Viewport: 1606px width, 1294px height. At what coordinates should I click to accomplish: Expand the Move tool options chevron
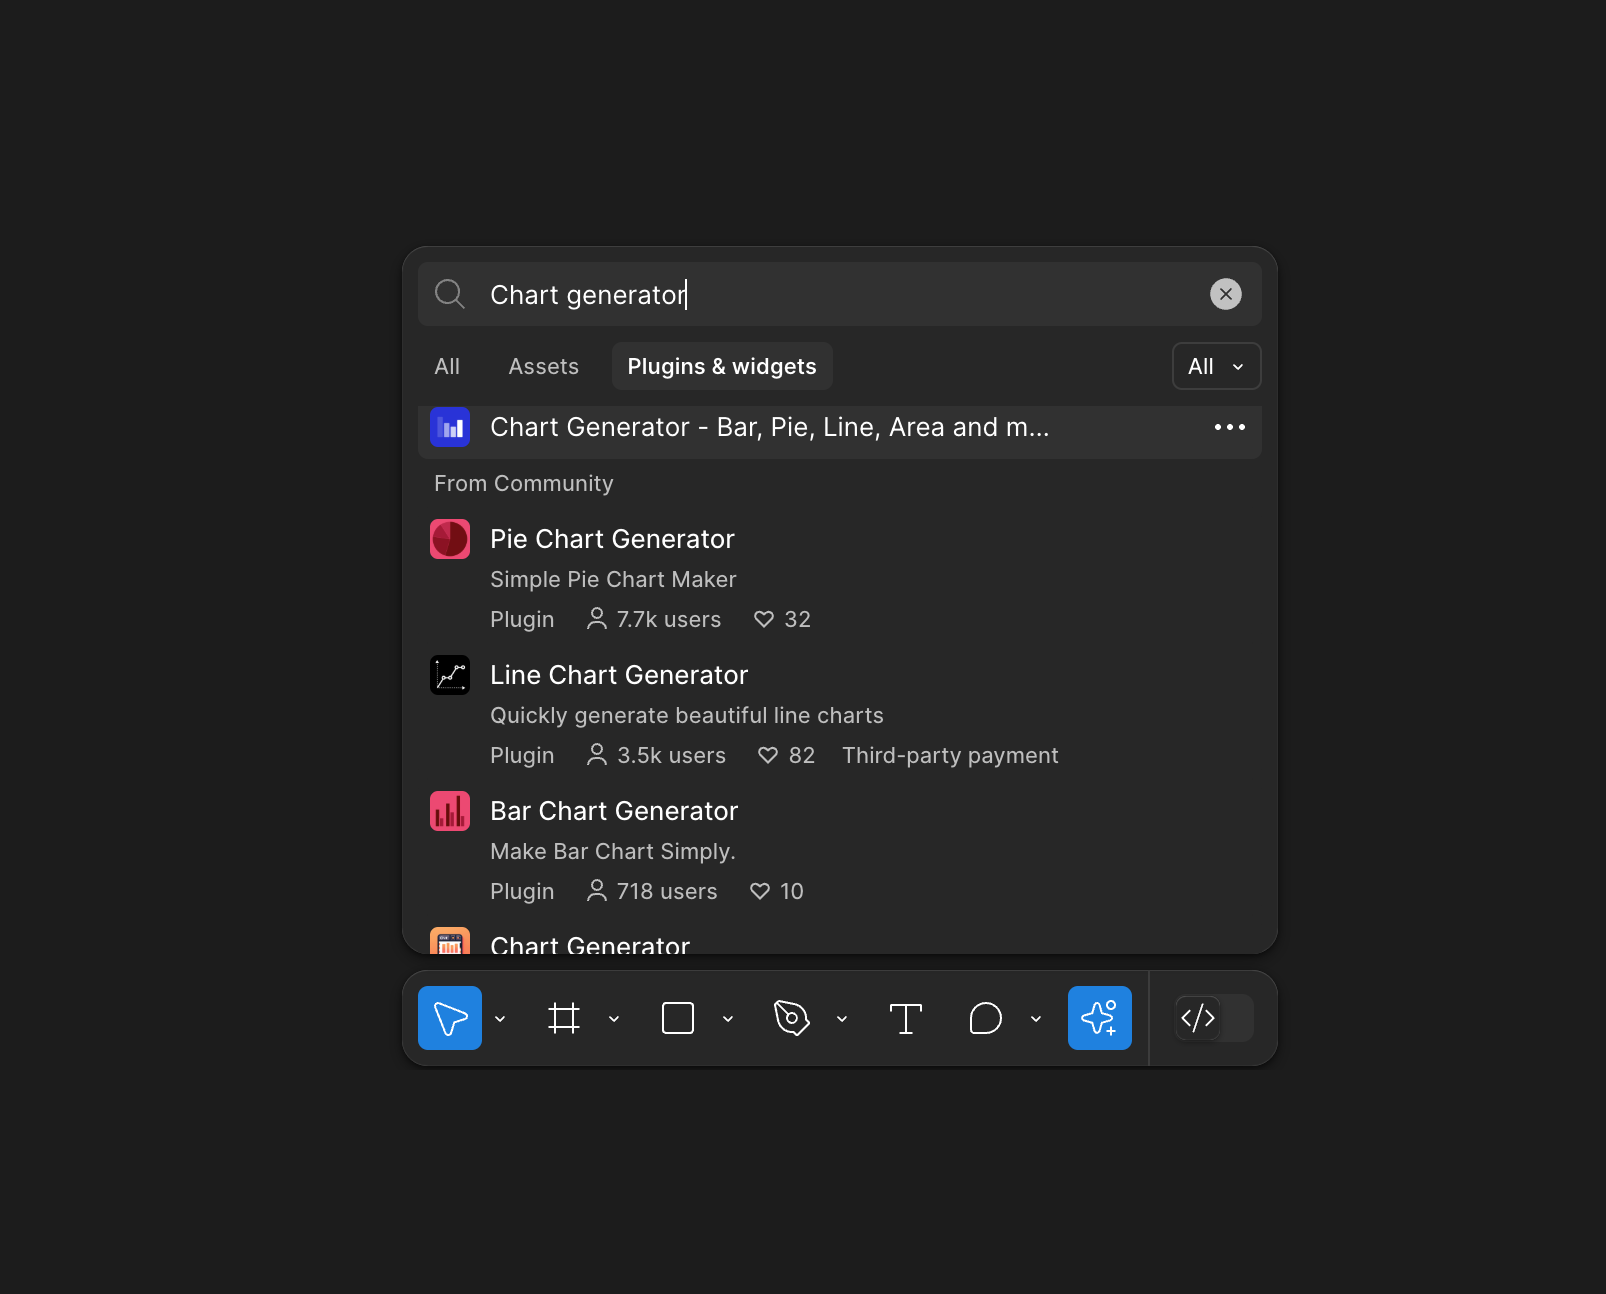500,1018
